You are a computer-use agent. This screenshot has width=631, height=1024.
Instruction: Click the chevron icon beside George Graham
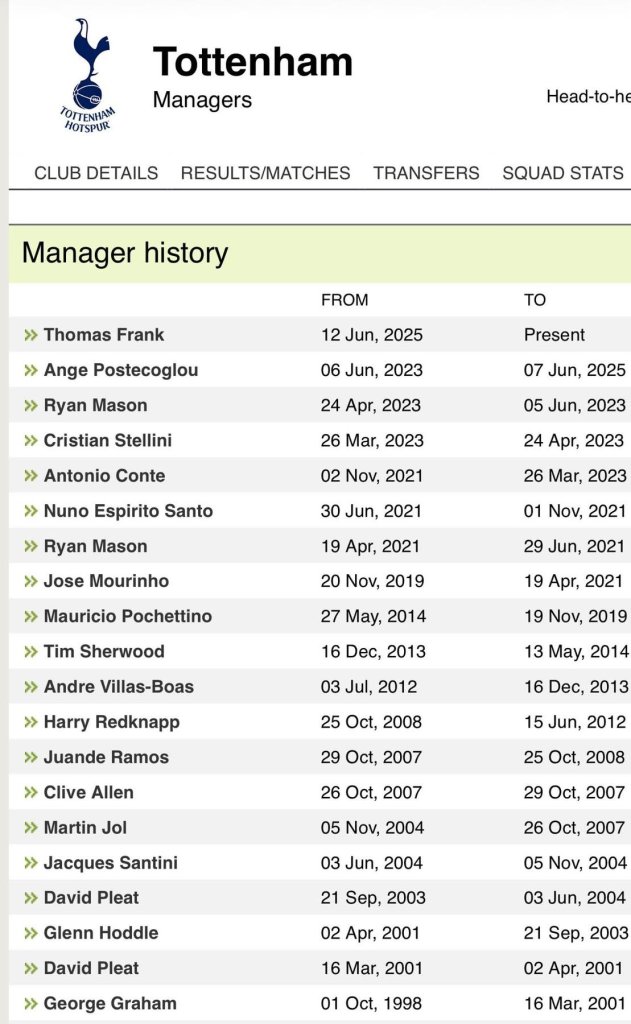[31, 1003]
